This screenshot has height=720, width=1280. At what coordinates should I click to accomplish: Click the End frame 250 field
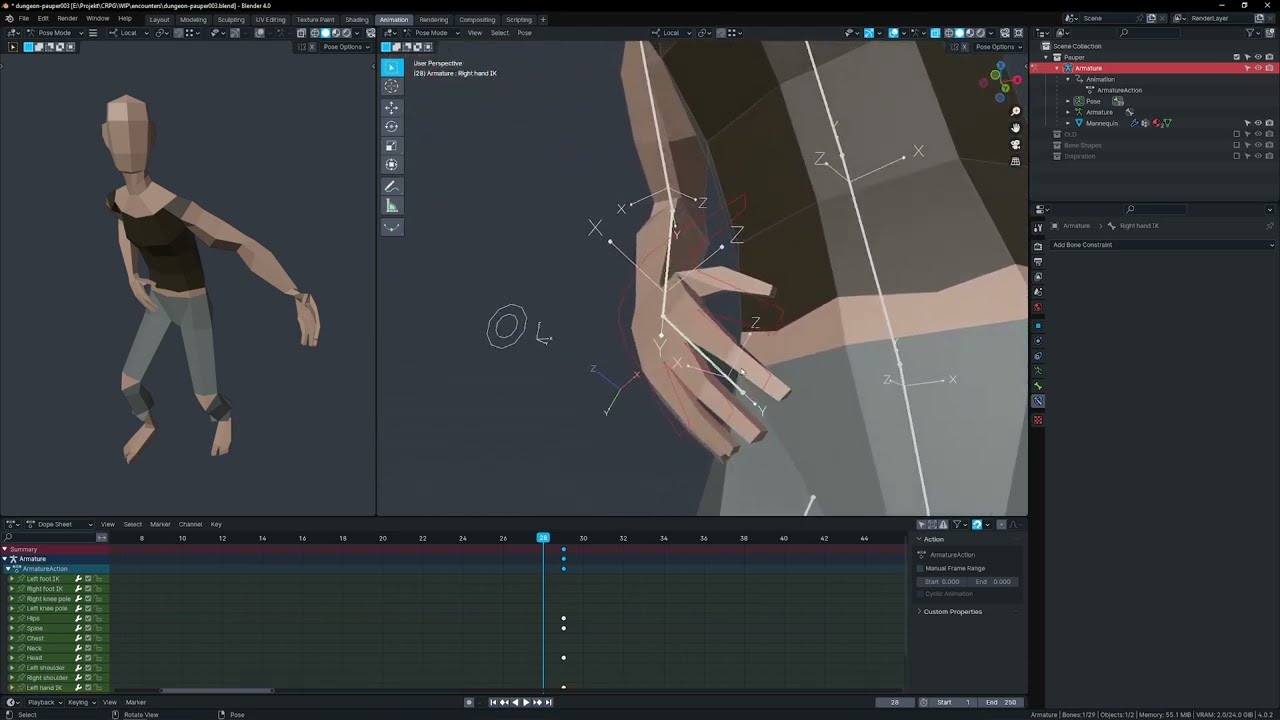(x=1001, y=702)
